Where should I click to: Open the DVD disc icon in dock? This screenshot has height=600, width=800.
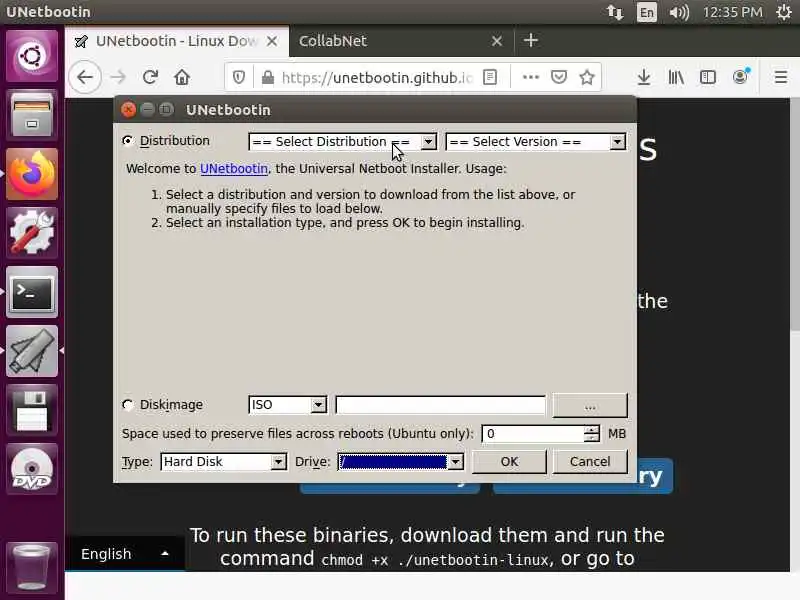pyautogui.click(x=32, y=469)
